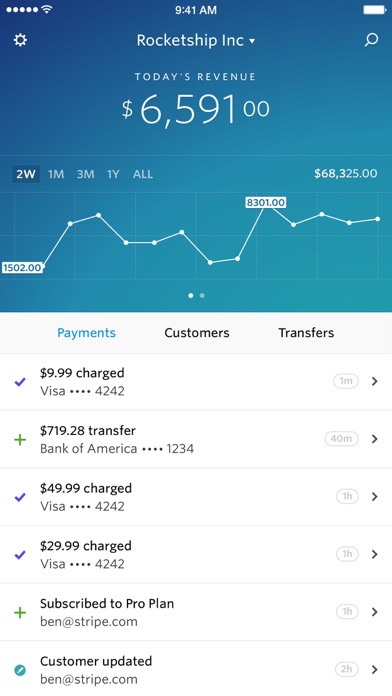The width and height of the screenshot is (392, 696).
Task: Expand the Customer updated row chevron
Action: point(375,669)
